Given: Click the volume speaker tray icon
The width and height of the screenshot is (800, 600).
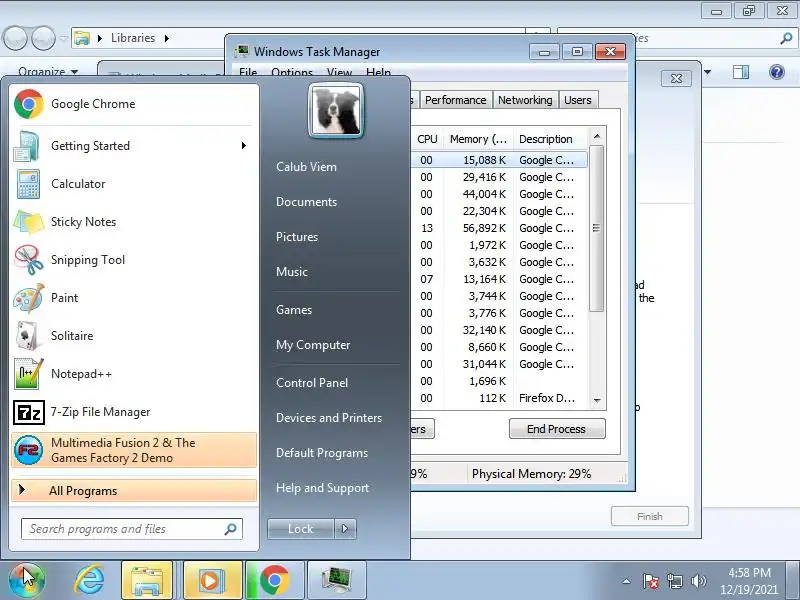Looking at the screenshot, I should tap(698, 581).
